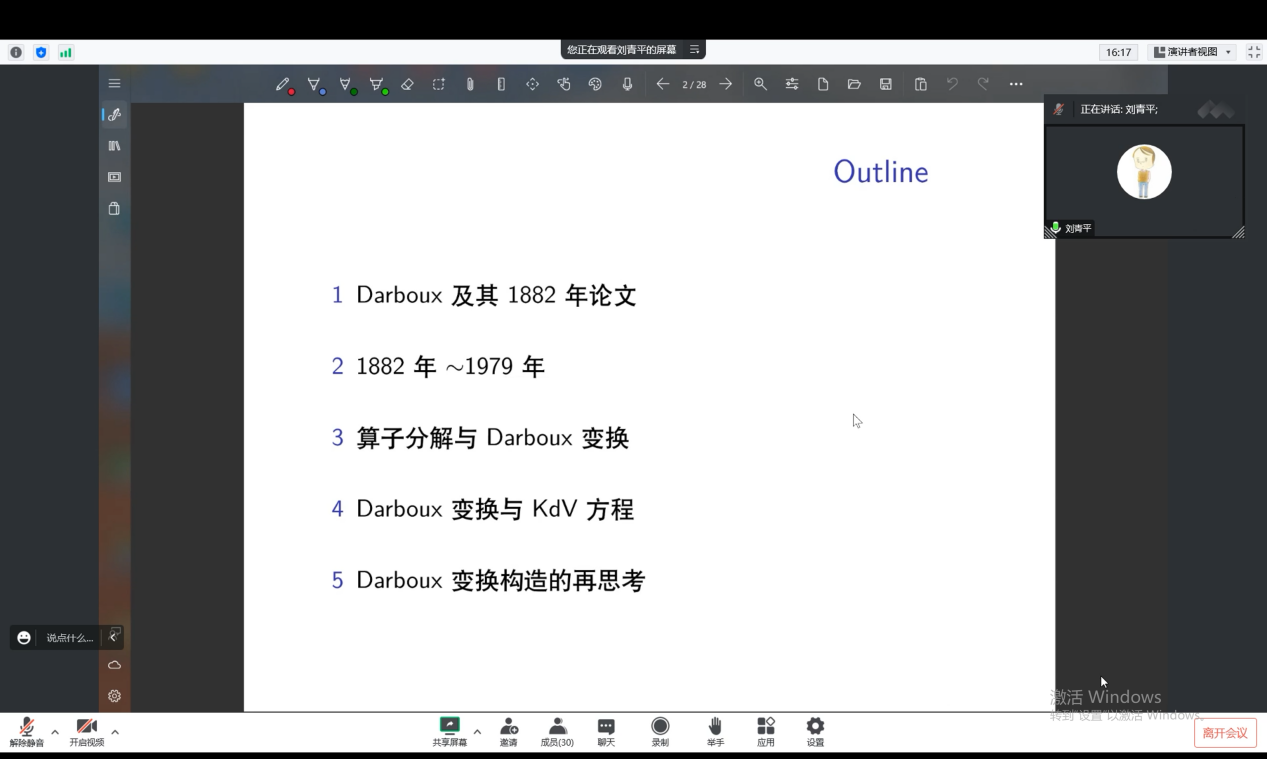Open the members list 成员(30)
The image size is (1267, 759).
tap(557, 731)
